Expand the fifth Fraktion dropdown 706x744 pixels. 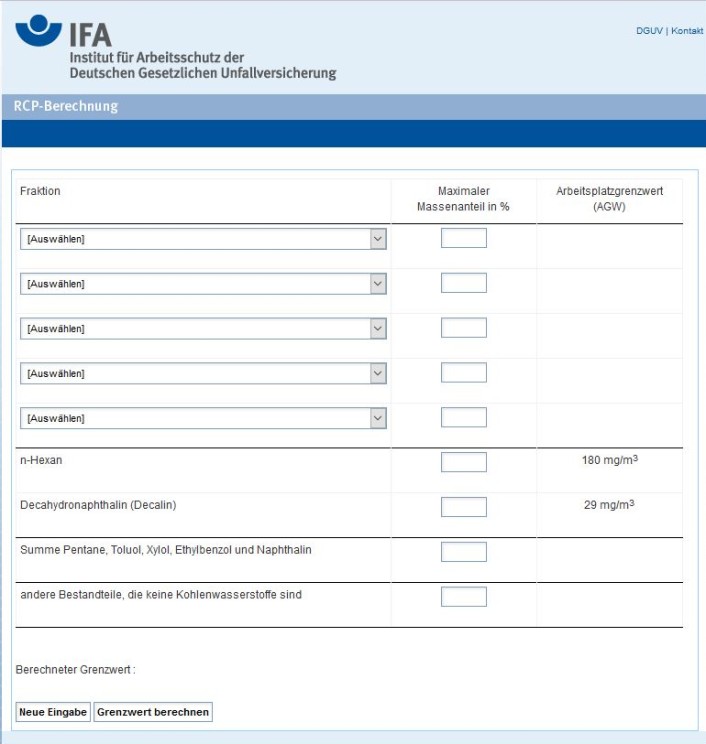click(x=203, y=418)
